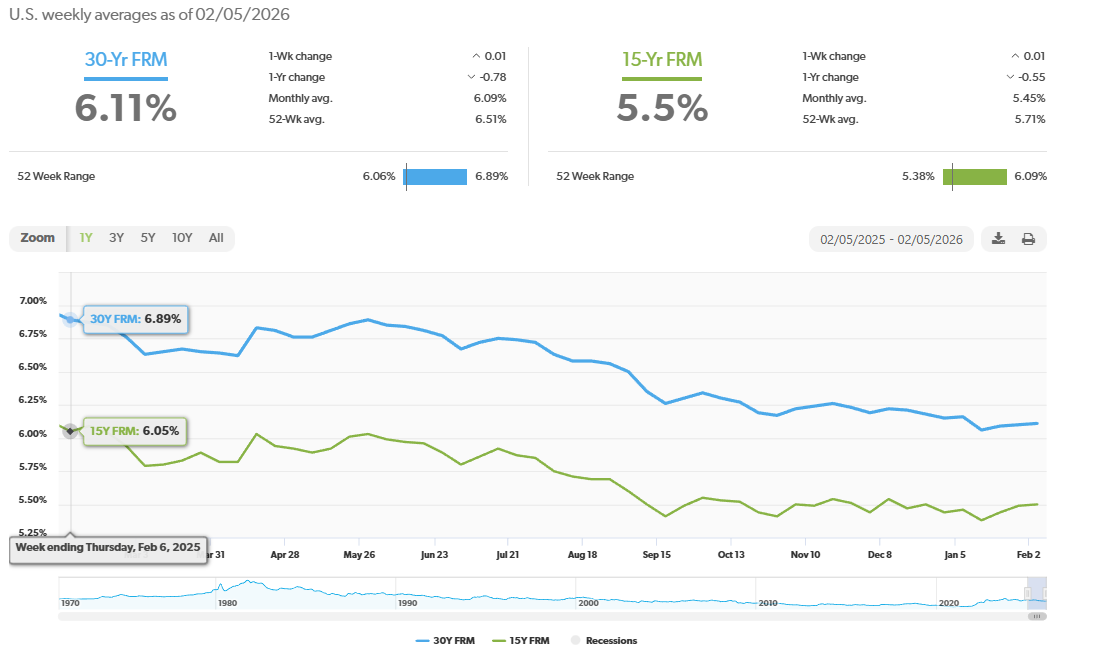Show All available history
The height and width of the screenshot is (664, 1111).
click(x=216, y=238)
